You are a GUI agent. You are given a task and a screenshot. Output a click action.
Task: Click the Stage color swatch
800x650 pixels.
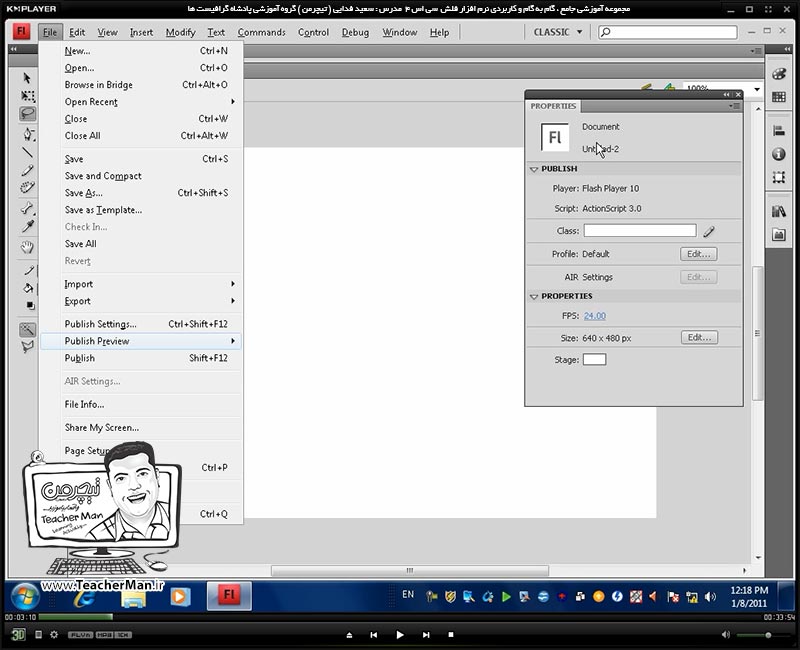pyautogui.click(x=594, y=360)
